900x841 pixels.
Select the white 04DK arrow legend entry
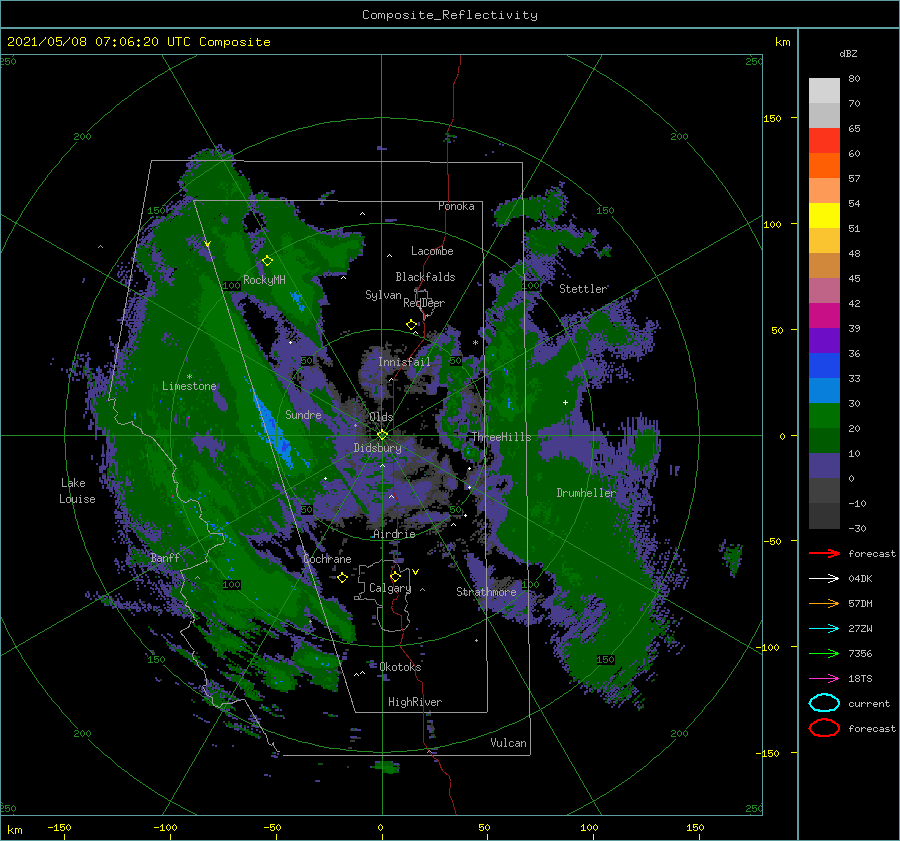824,578
